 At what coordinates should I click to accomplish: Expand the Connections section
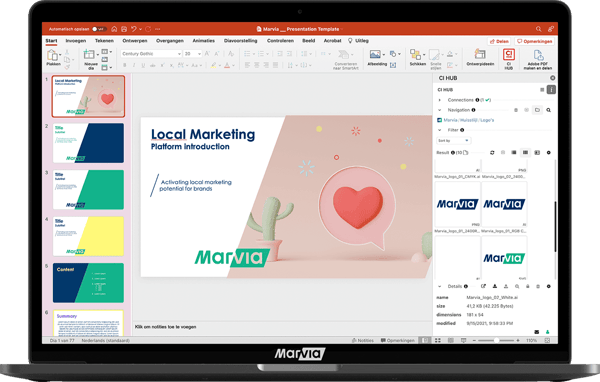tap(440, 100)
